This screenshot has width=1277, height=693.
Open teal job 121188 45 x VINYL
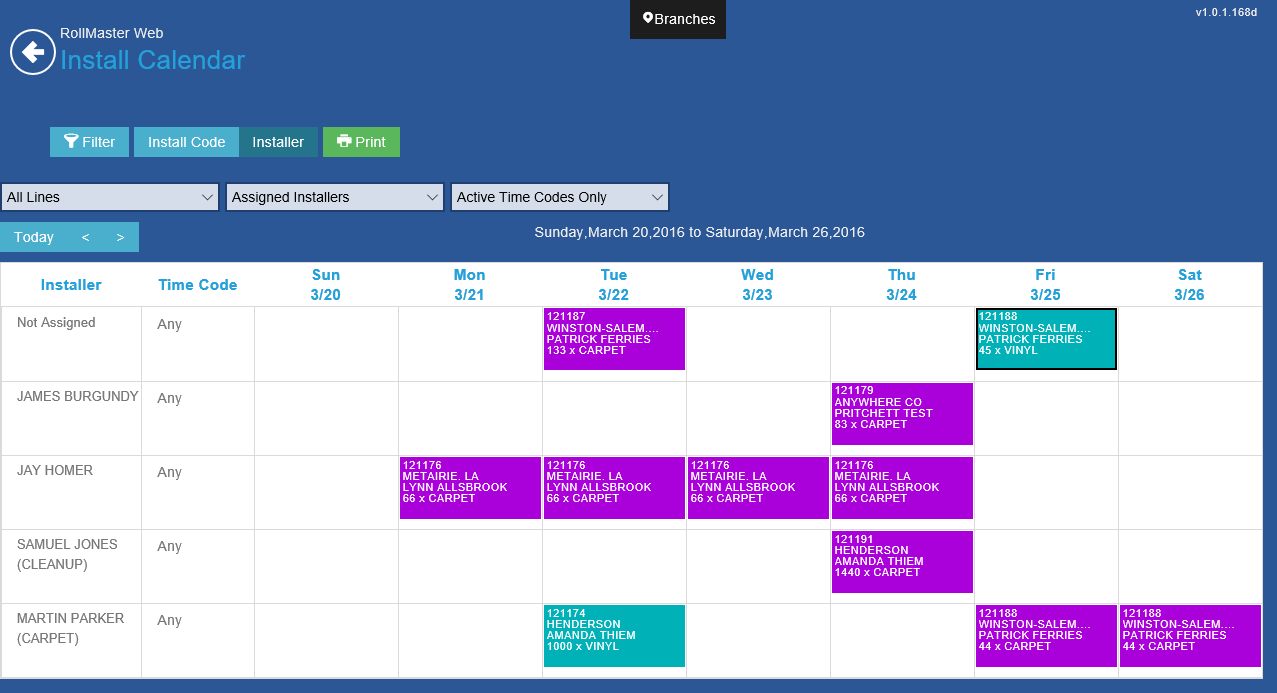pyautogui.click(x=1046, y=339)
